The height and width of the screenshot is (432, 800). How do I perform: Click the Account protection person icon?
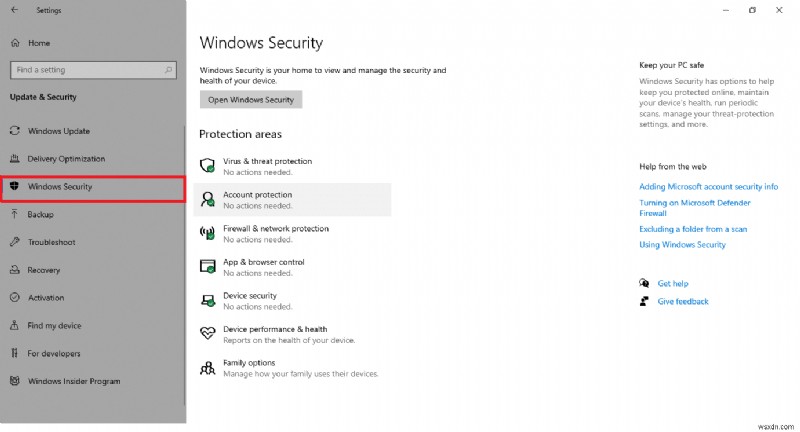coord(208,199)
